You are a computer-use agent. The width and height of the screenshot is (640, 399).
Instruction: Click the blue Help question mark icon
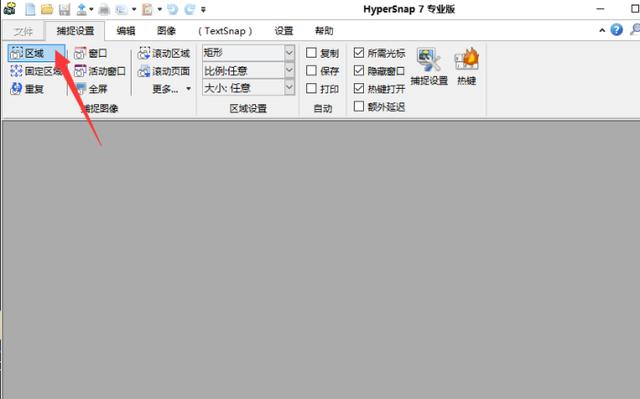tap(616, 30)
